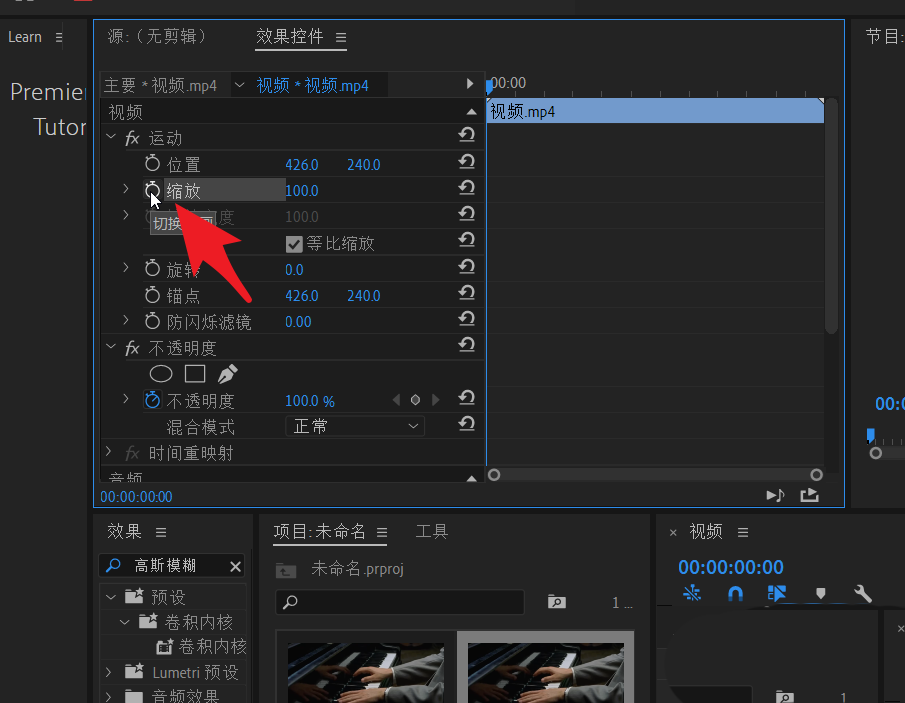
Task: Create a 4-point polygon mask
Action: pos(195,374)
